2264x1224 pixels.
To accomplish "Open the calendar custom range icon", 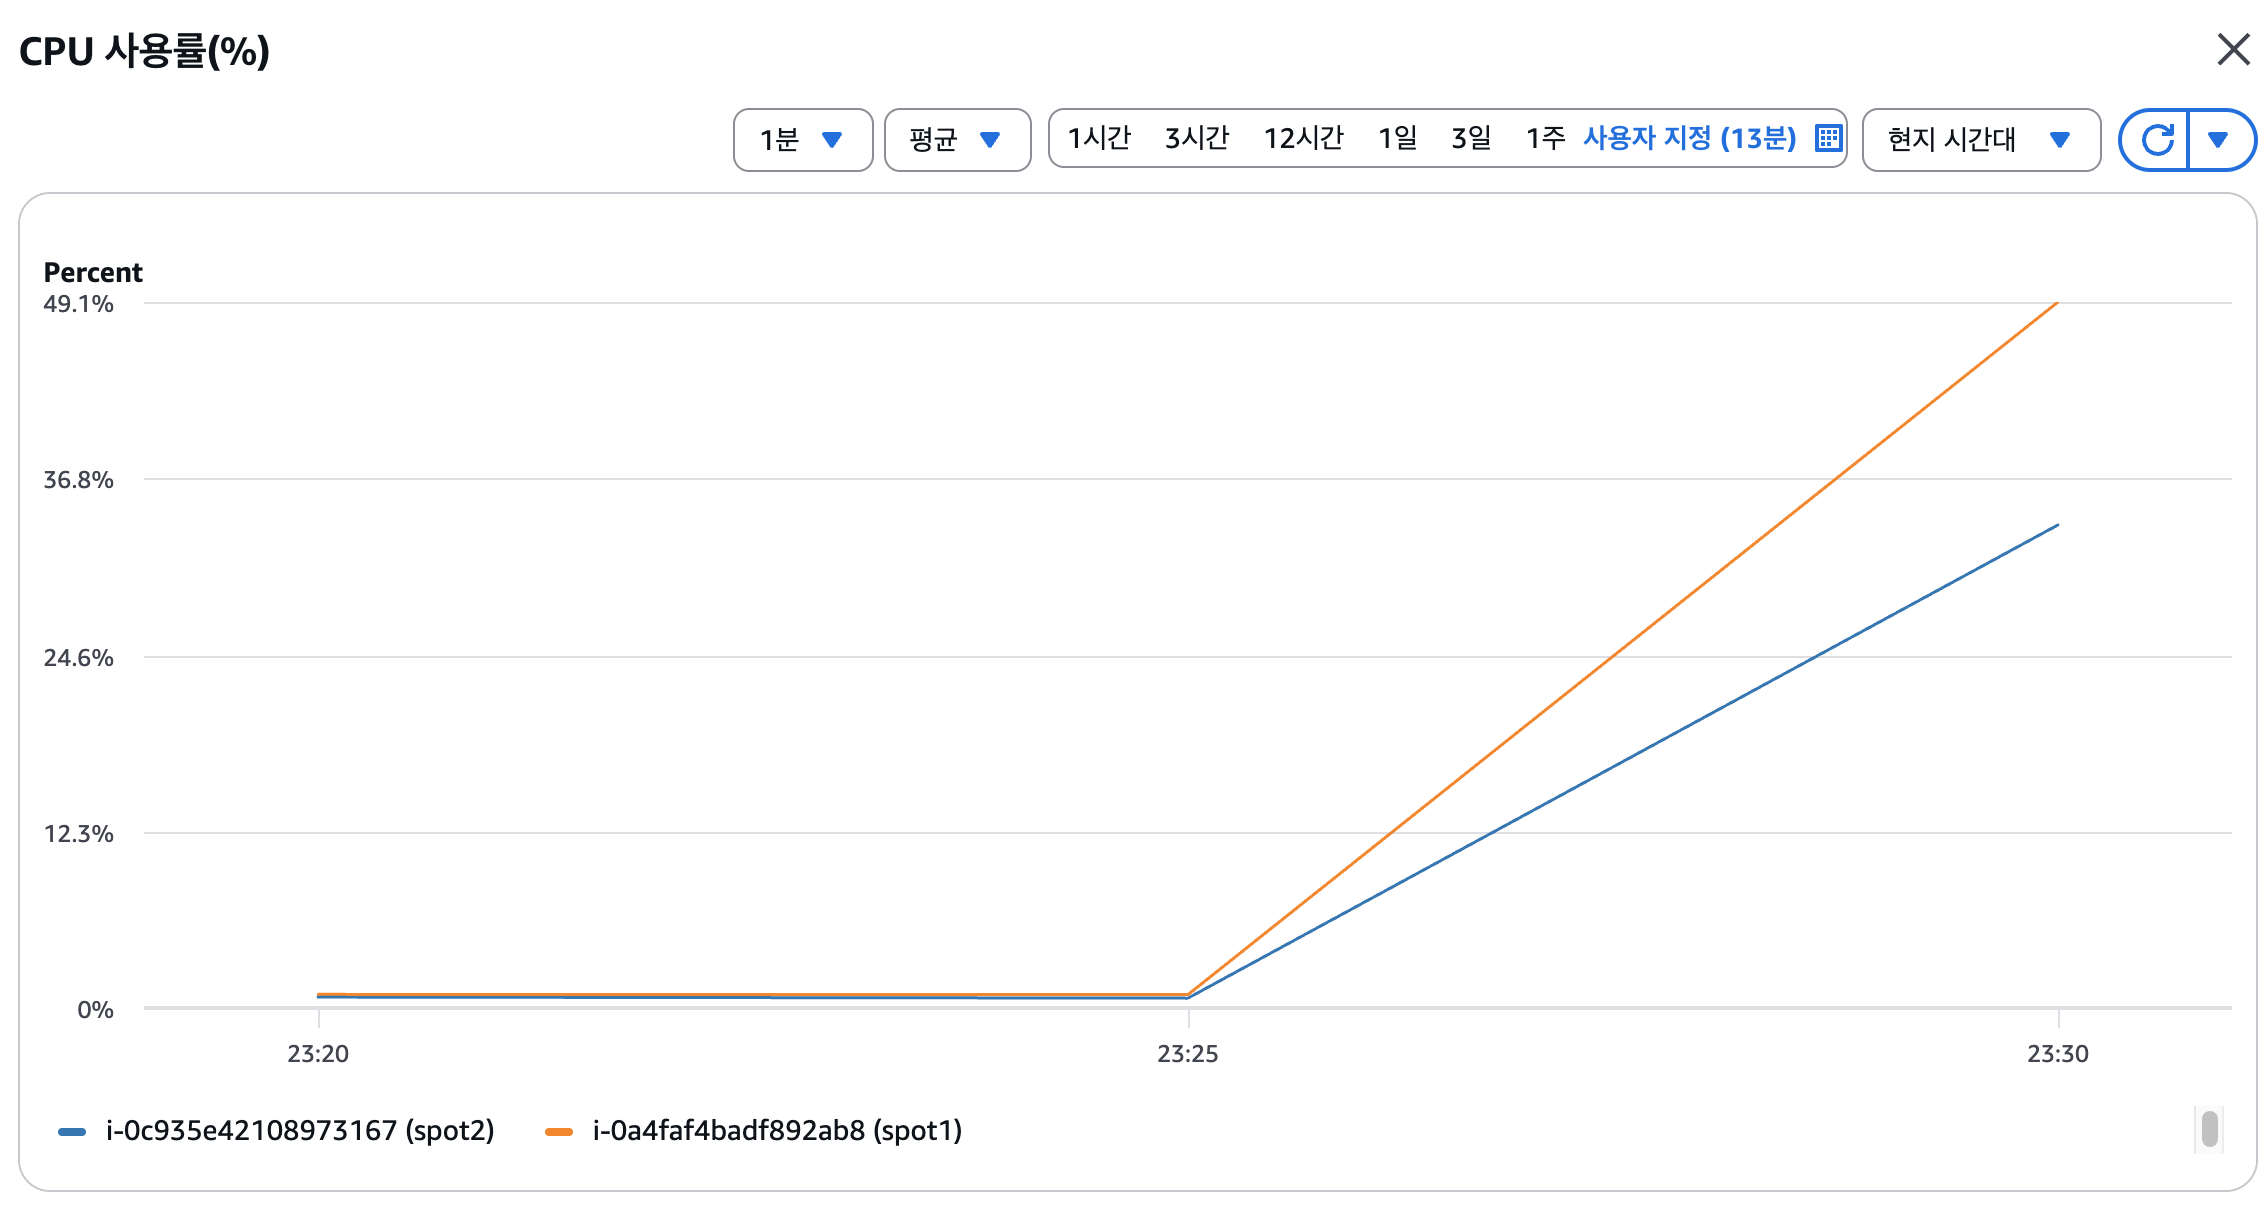I will click(x=1828, y=138).
